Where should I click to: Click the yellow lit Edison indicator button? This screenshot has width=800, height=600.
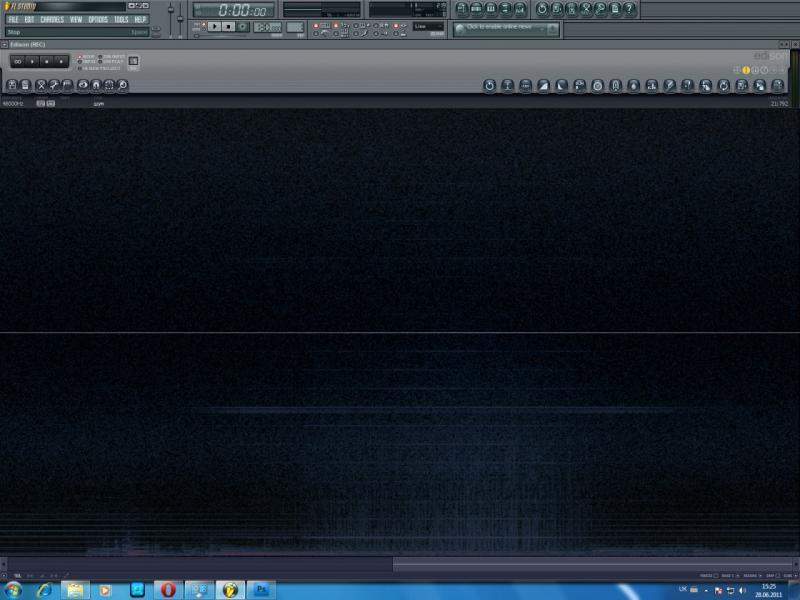click(746, 70)
